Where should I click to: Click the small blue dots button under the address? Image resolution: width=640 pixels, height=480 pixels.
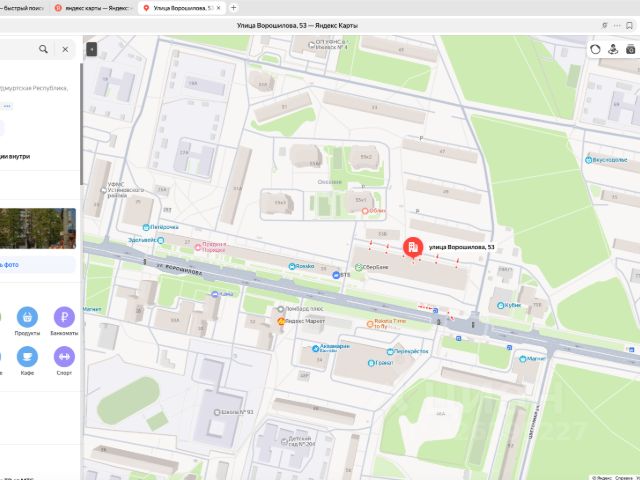(x=7, y=106)
